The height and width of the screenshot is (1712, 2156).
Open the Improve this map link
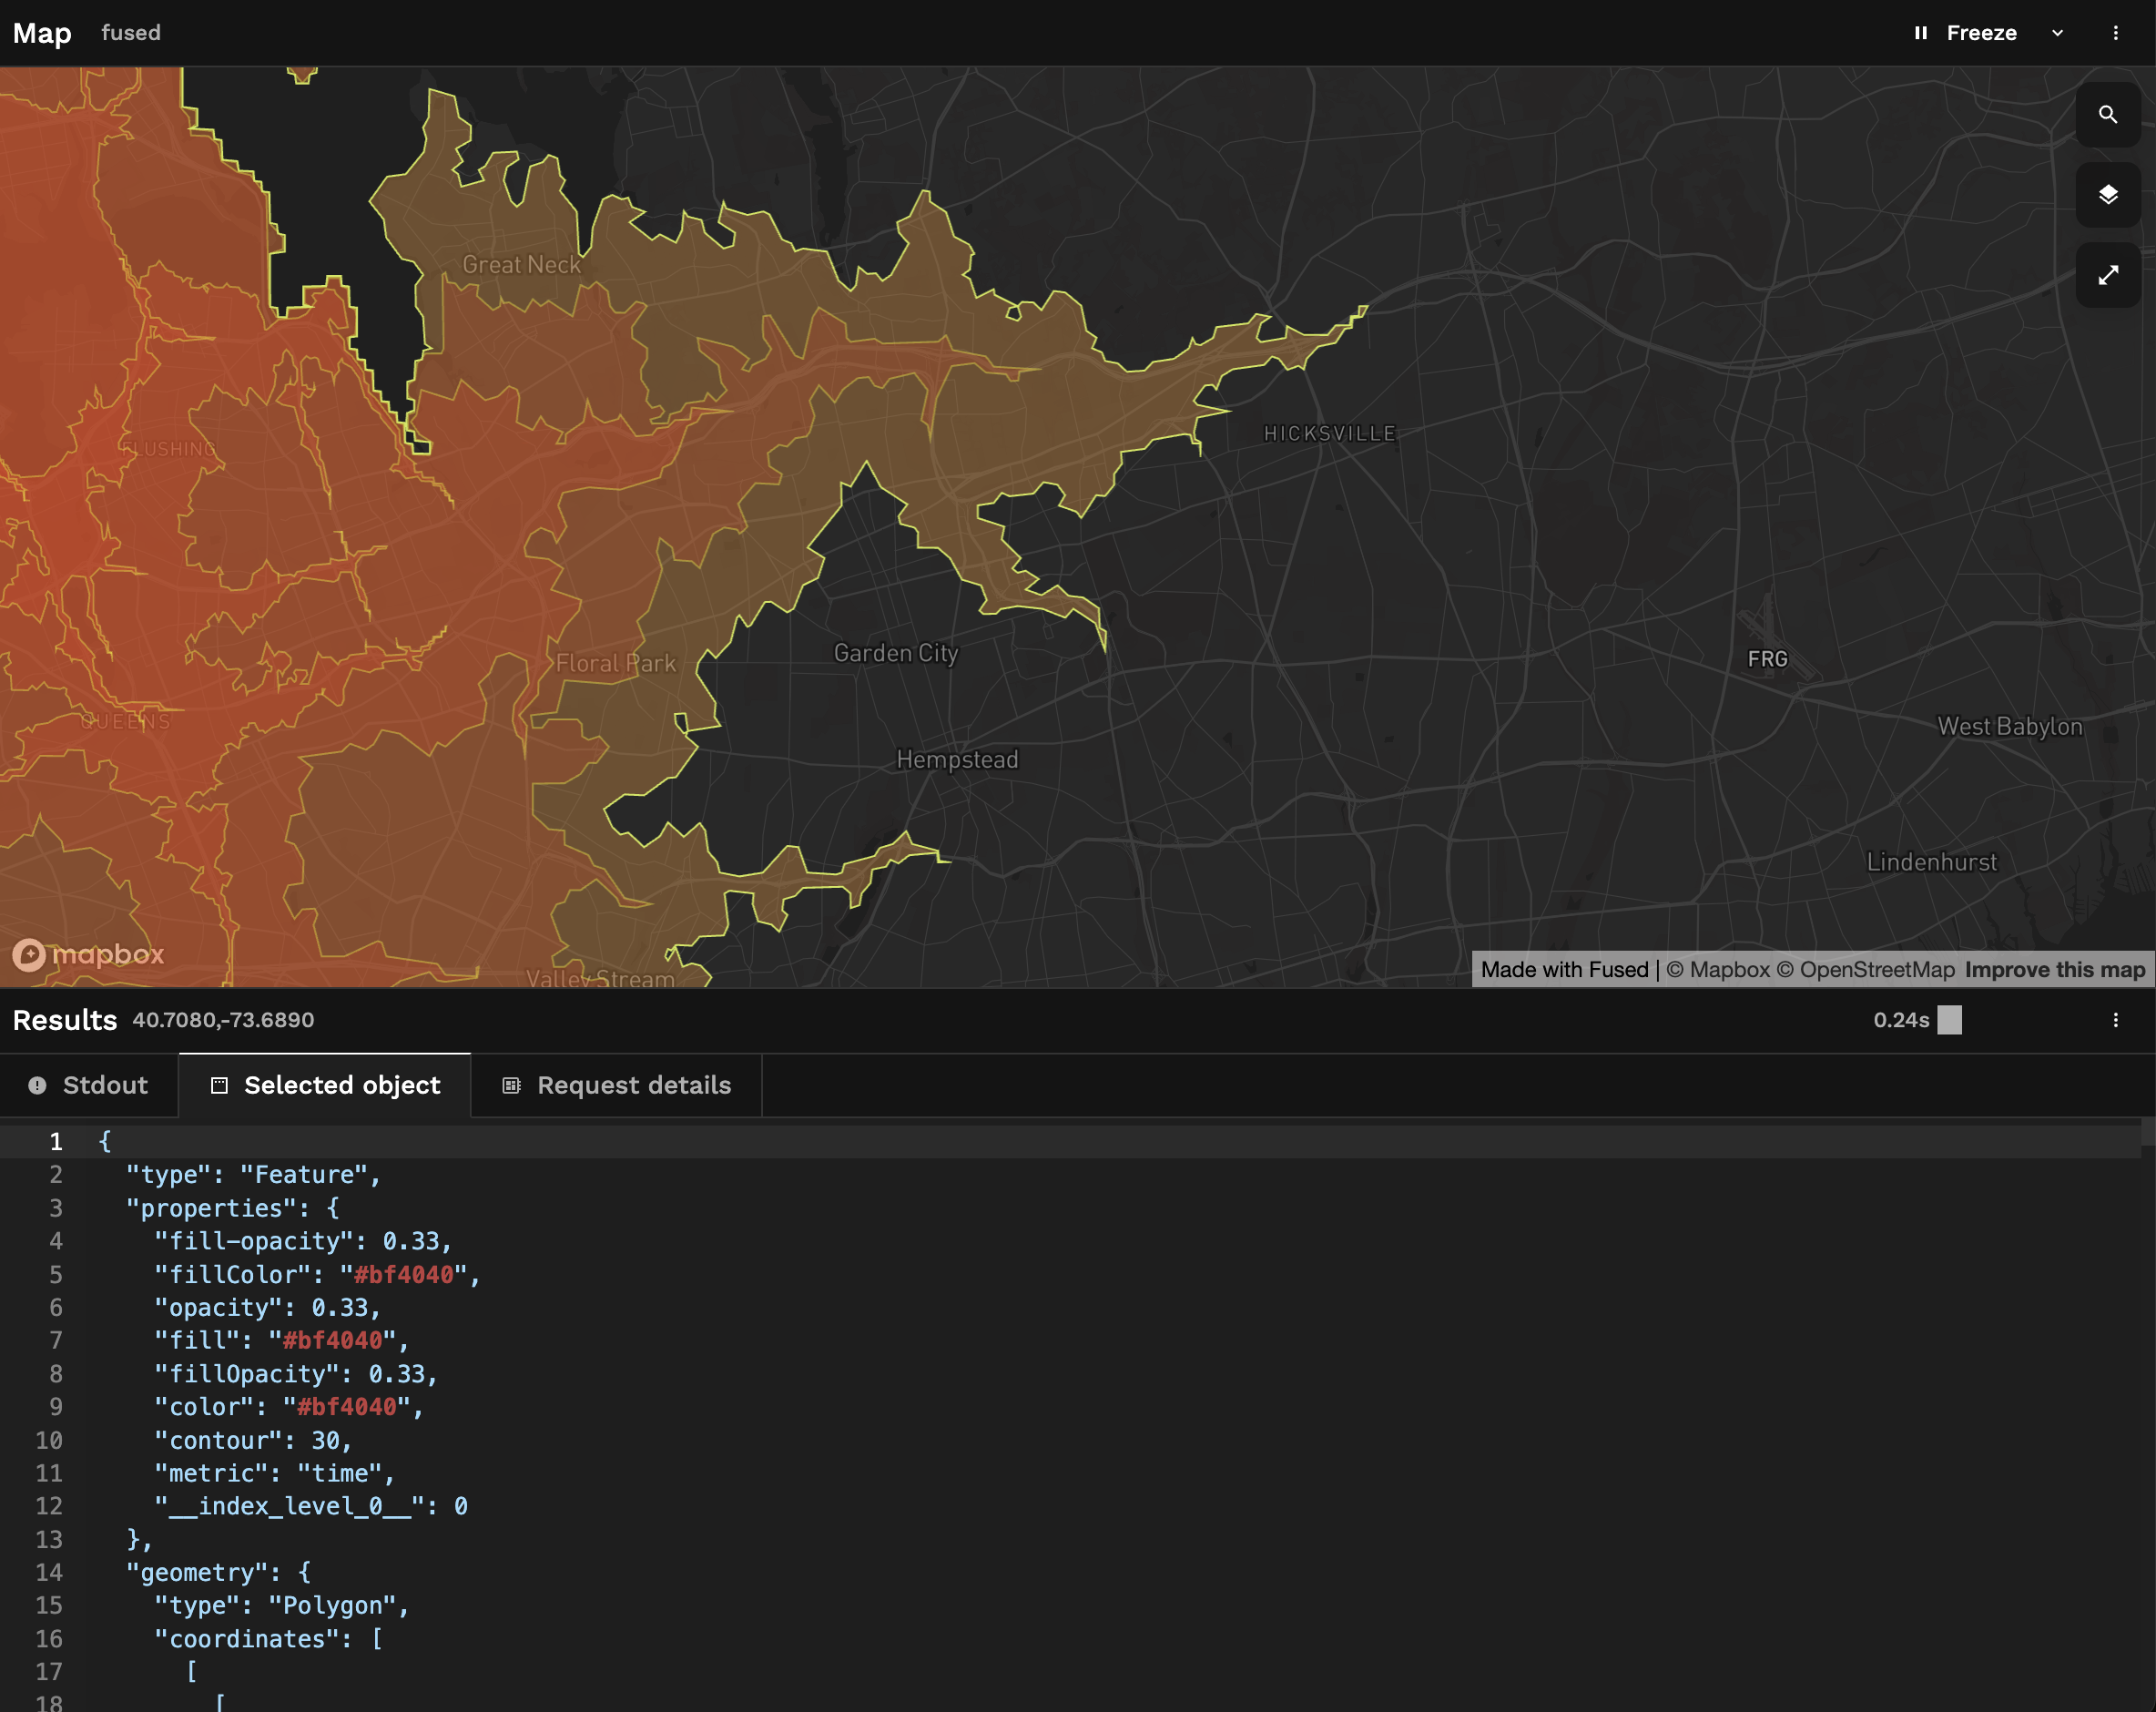pyautogui.click(x=2055, y=970)
